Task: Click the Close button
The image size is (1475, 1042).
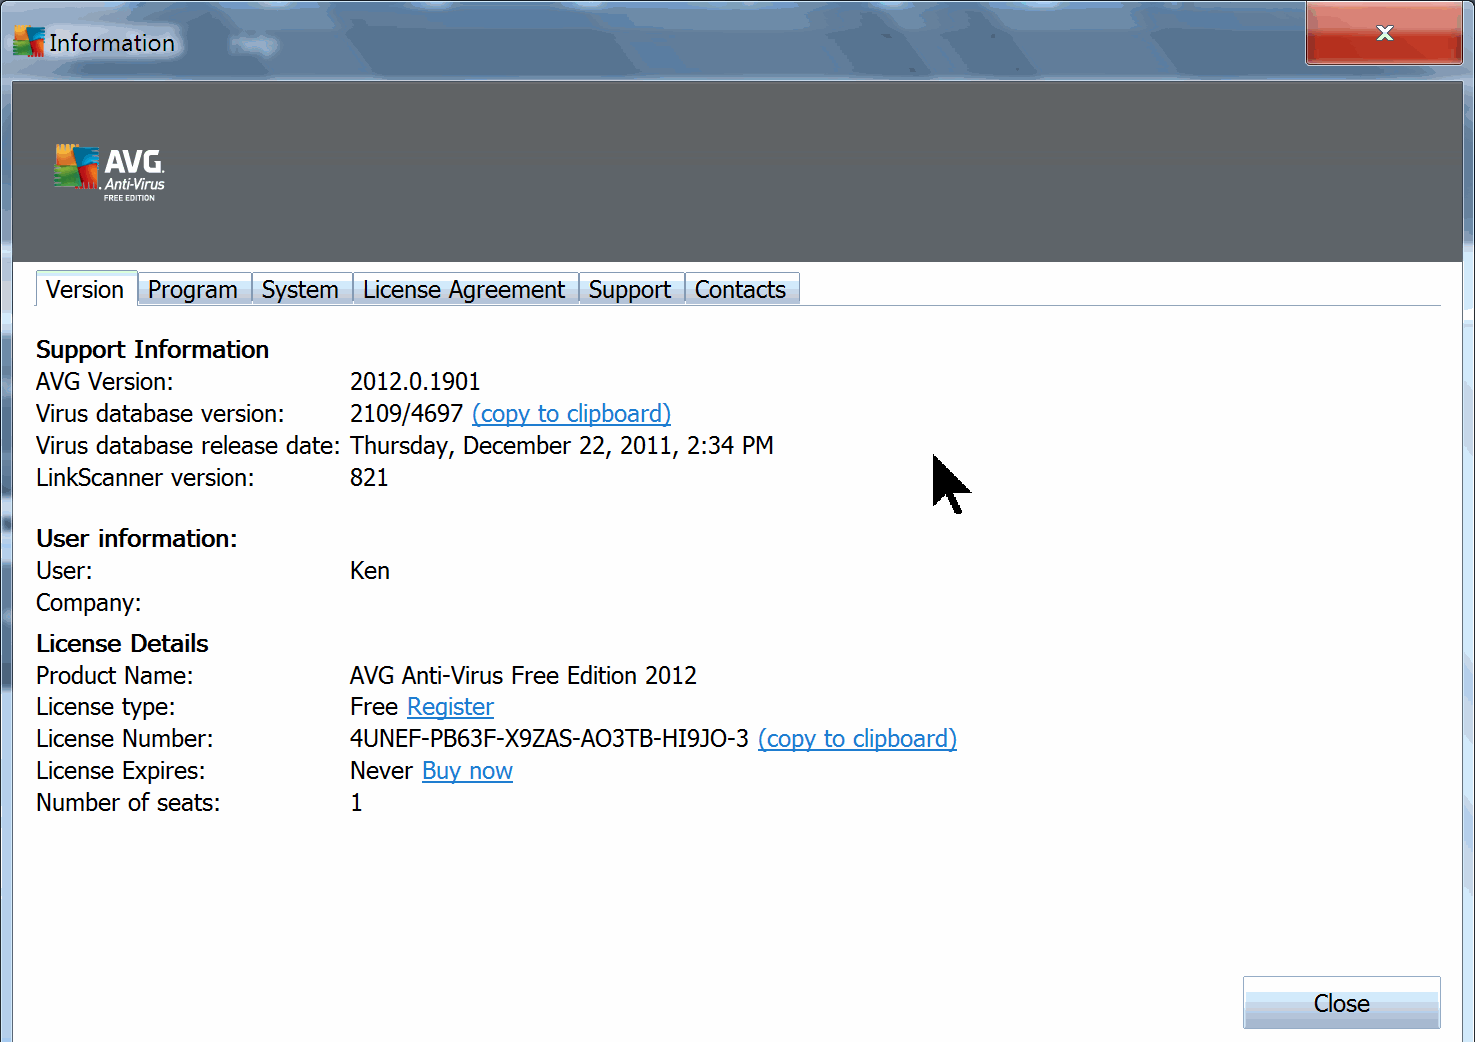Action: 1341,1003
